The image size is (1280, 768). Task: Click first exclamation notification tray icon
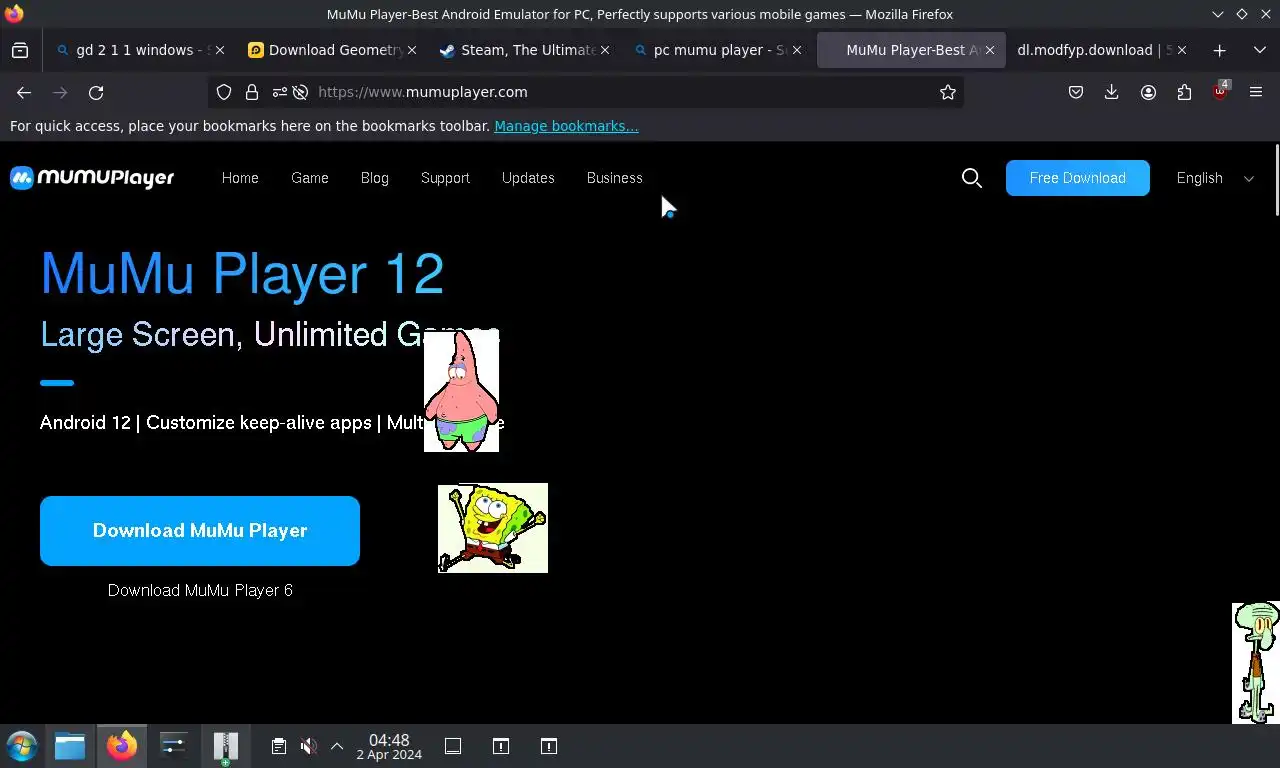click(x=501, y=746)
